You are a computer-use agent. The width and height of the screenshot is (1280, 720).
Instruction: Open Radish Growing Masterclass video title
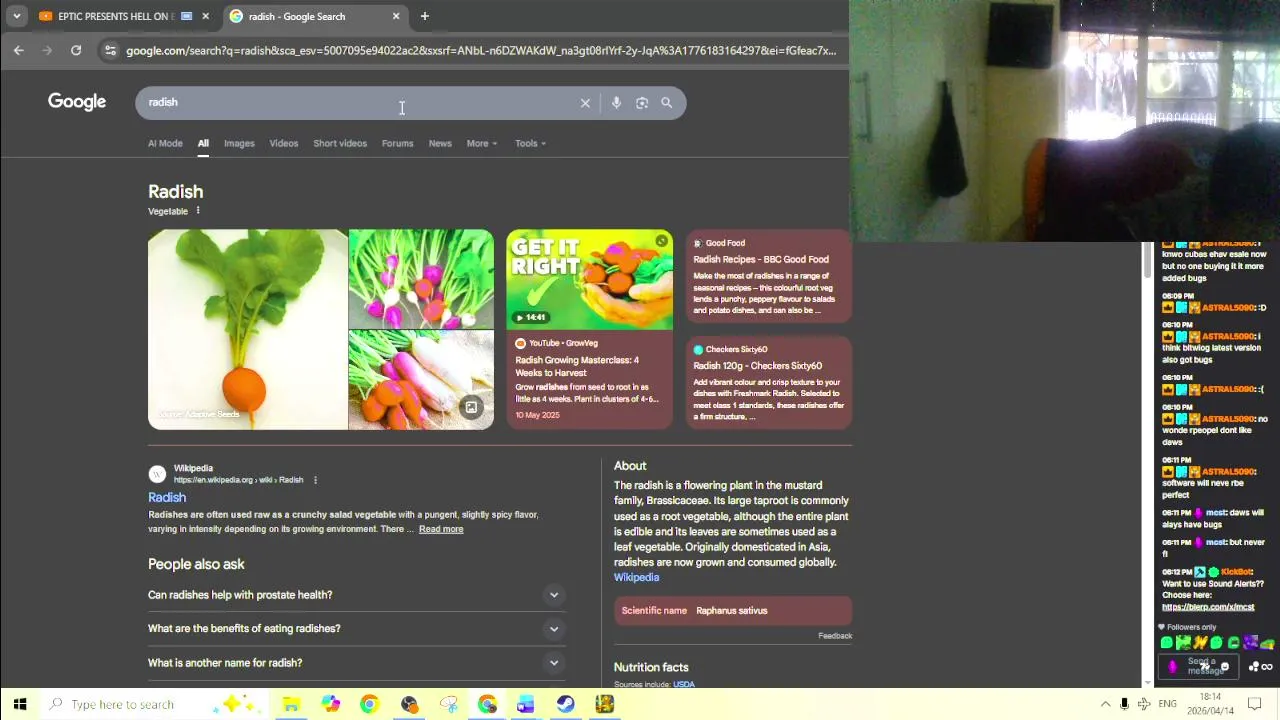[x=577, y=366]
